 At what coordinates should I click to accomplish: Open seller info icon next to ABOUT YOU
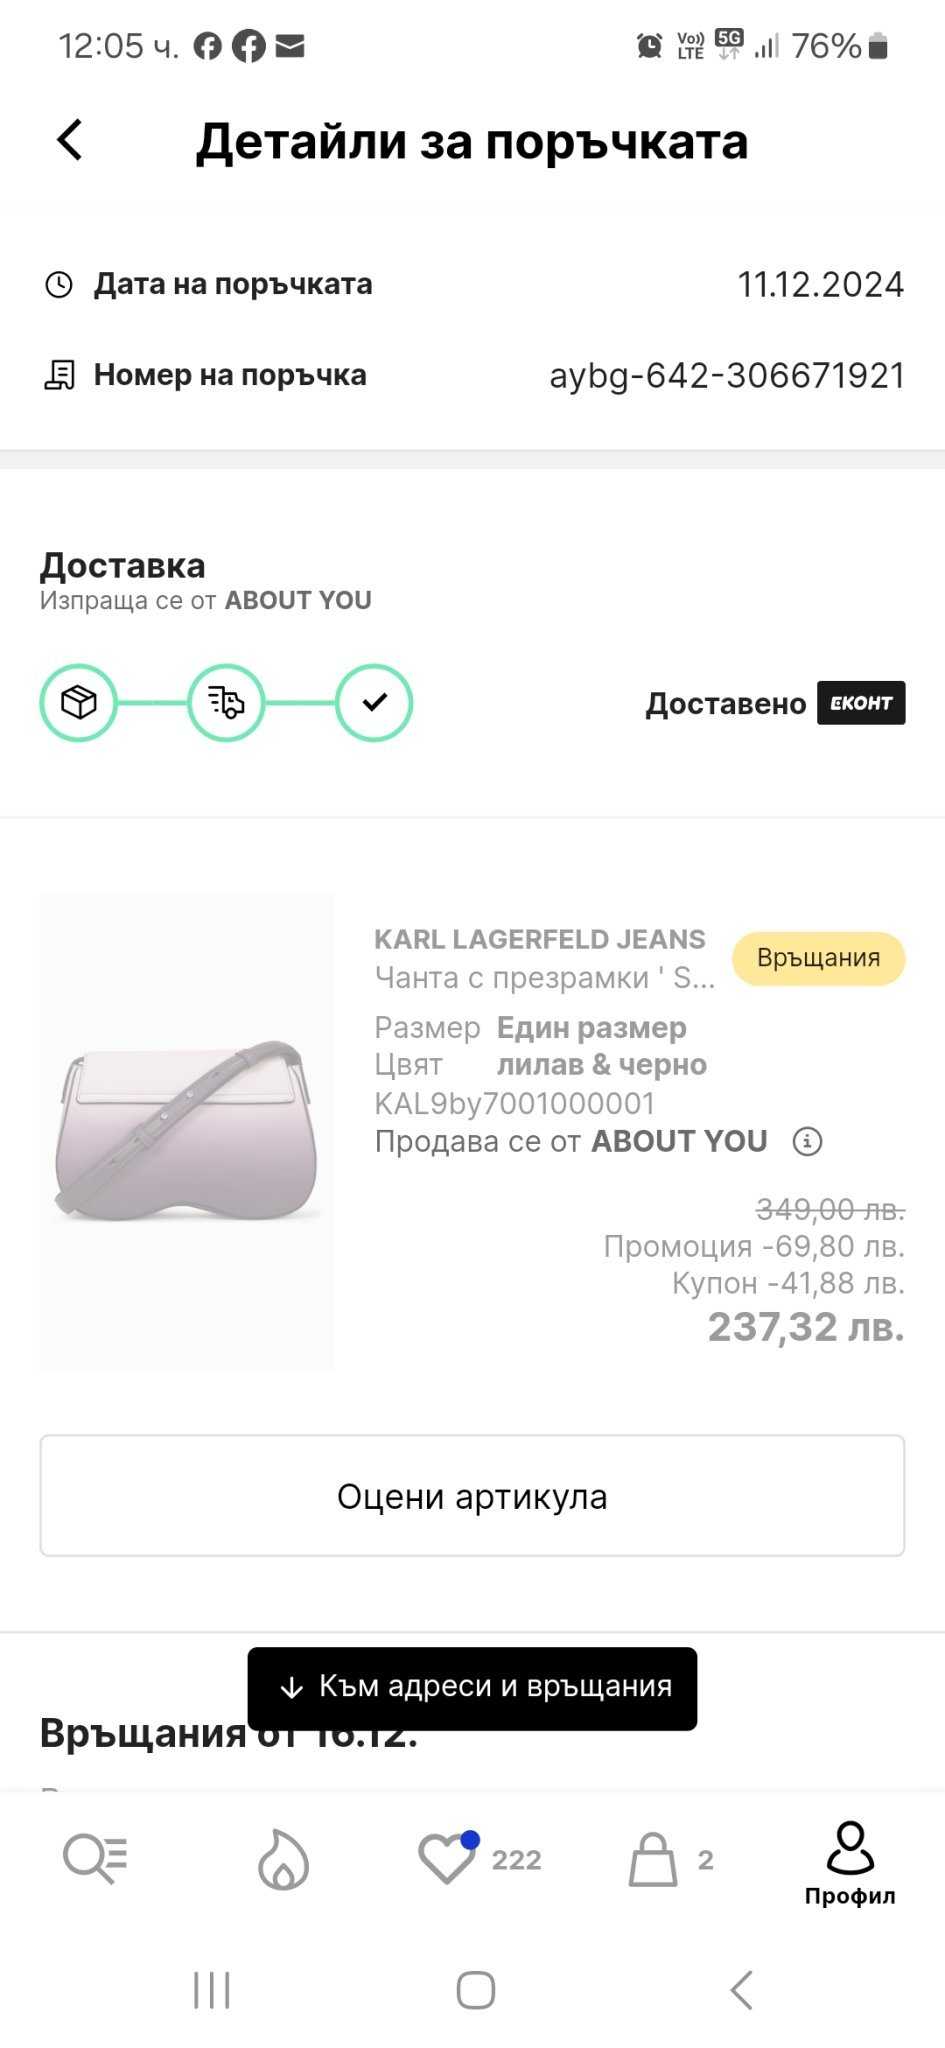point(807,1141)
